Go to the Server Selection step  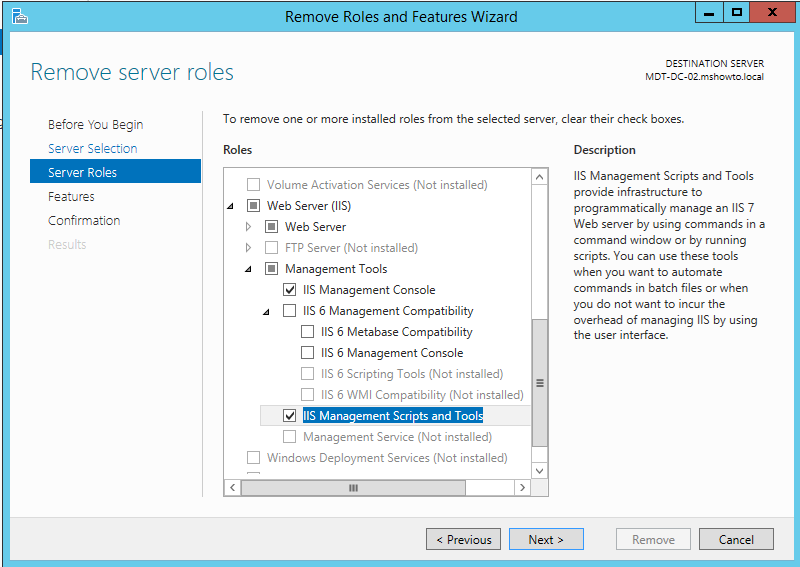[92, 149]
